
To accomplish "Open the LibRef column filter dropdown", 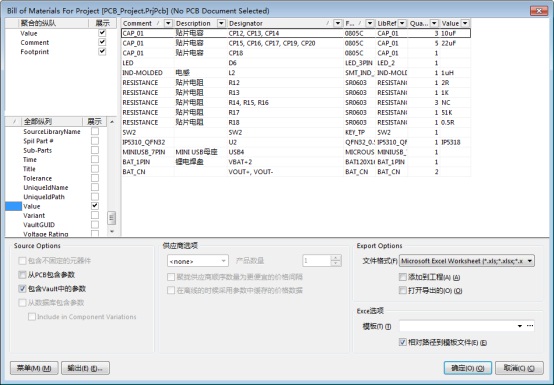I will click(x=402, y=23).
